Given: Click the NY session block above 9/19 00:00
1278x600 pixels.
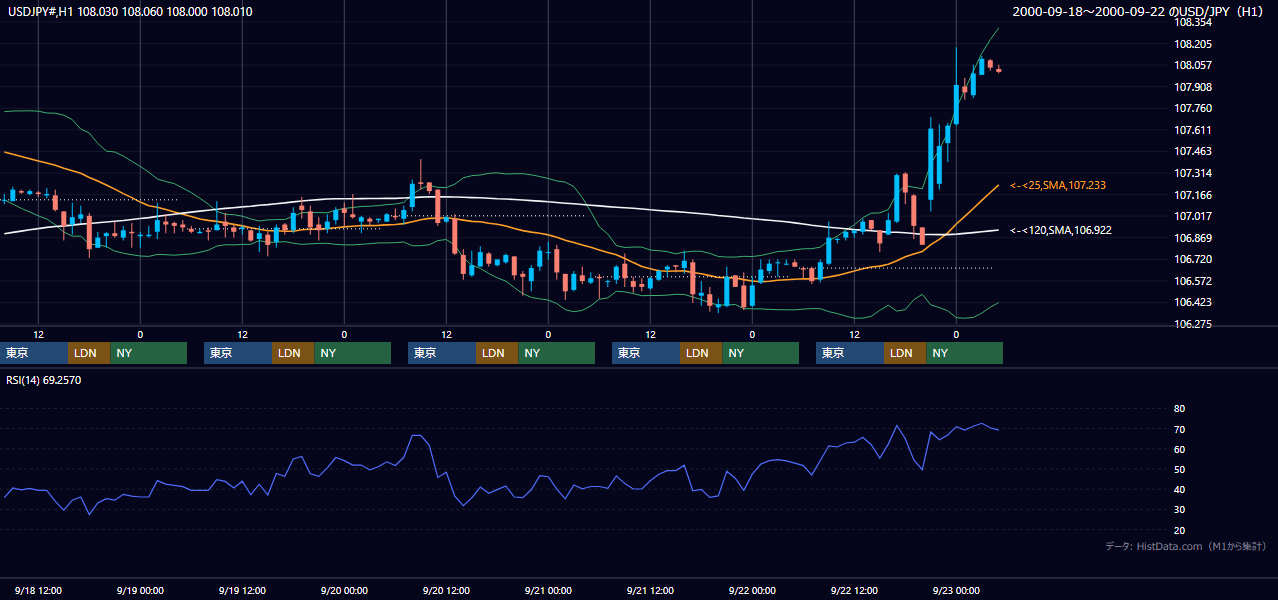Looking at the screenshot, I should click(148, 353).
